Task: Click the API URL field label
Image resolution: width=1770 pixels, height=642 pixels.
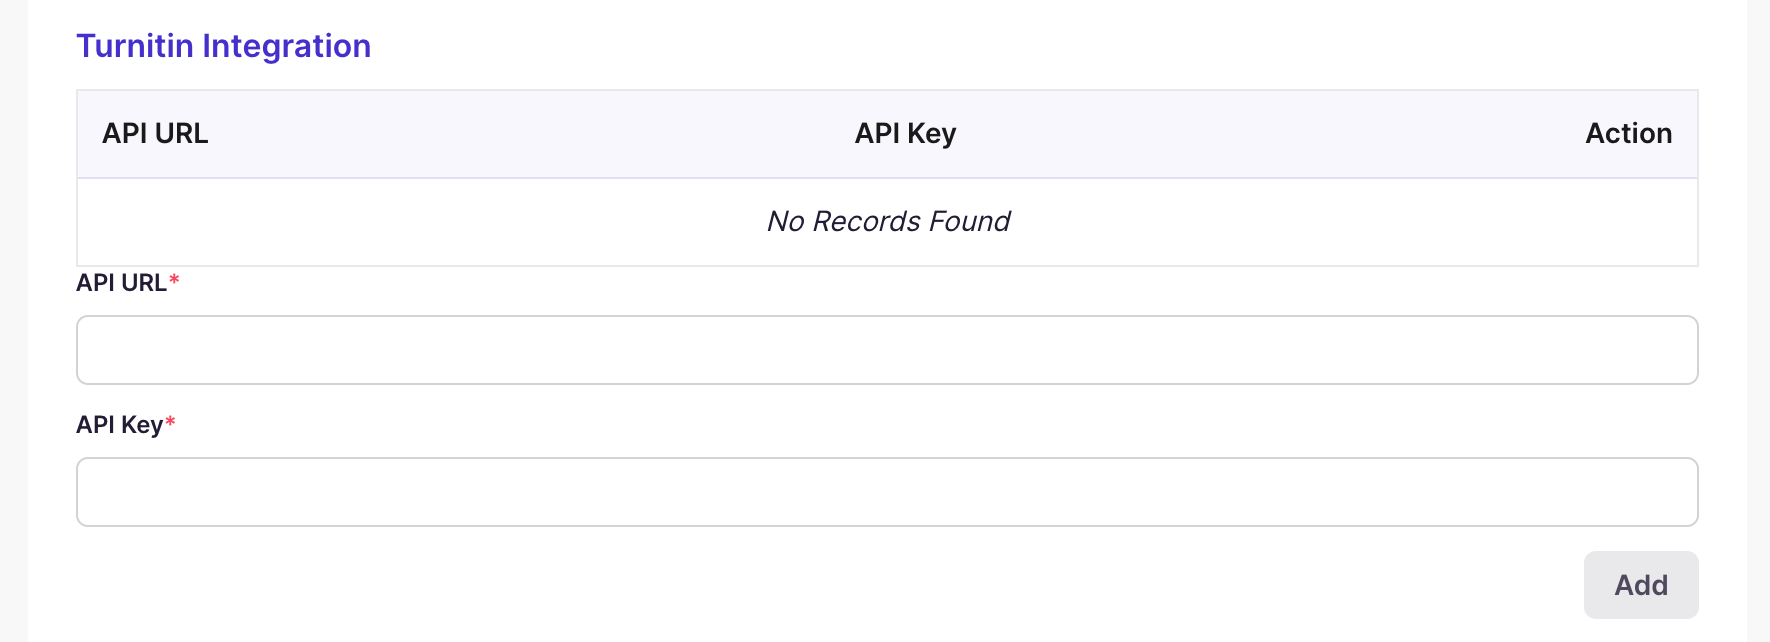Action: coord(121,283)
